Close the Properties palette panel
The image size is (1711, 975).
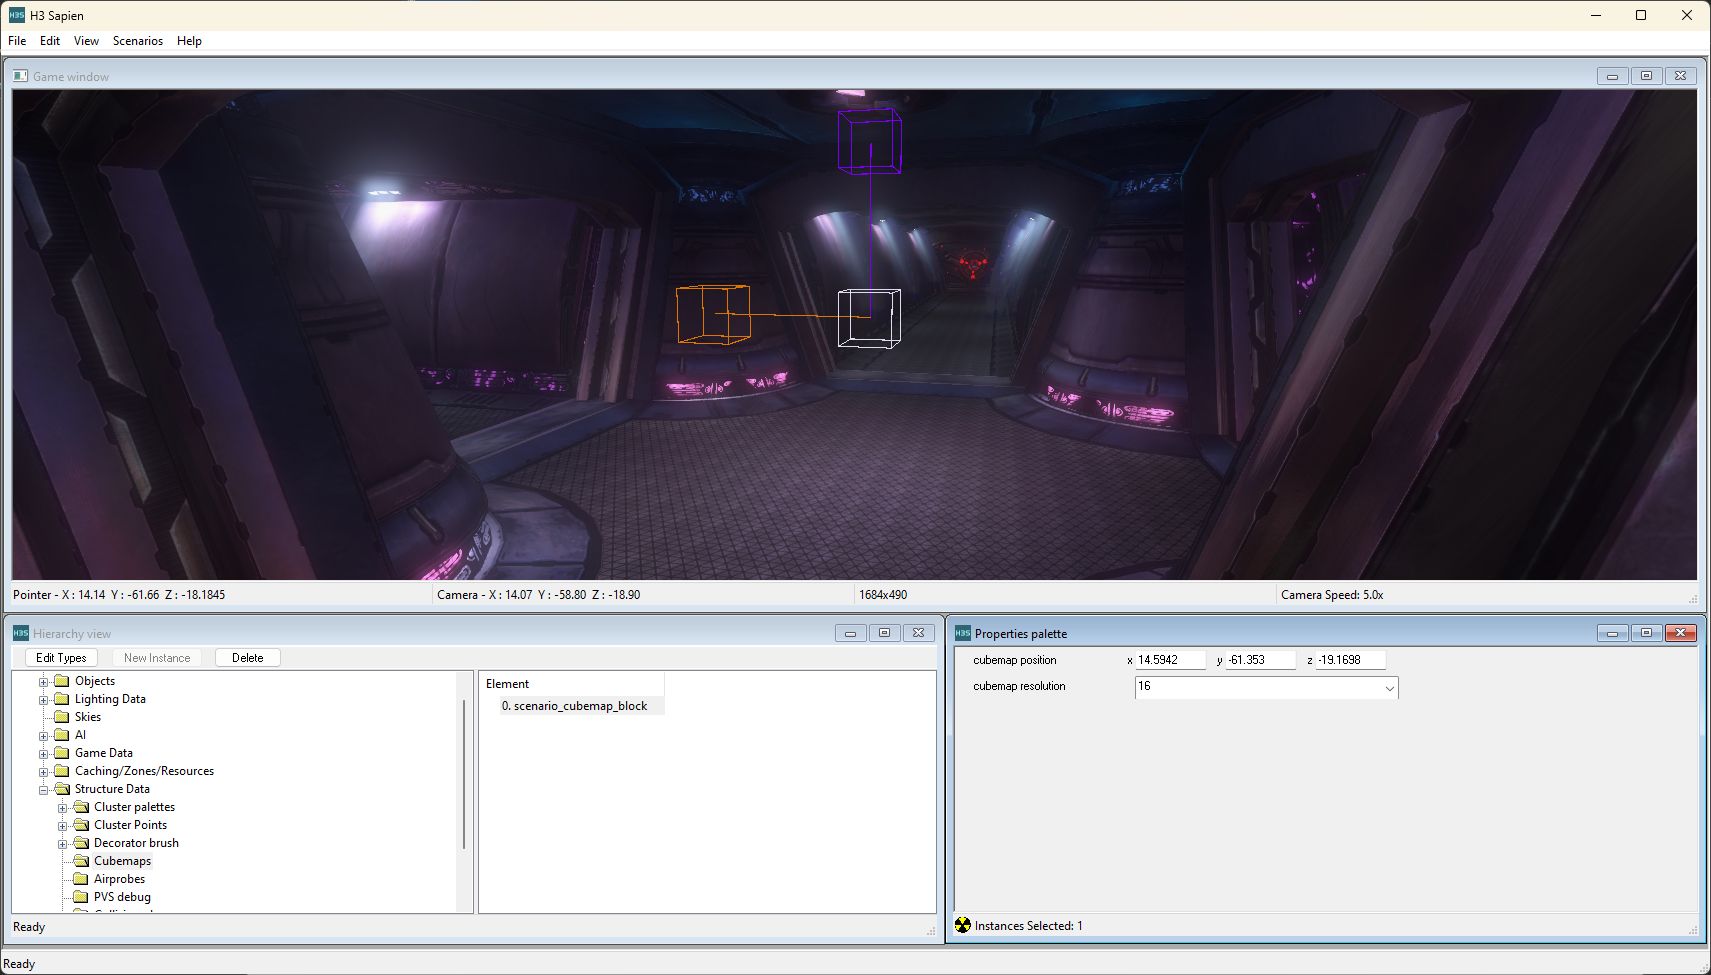[x=1680, y=633]
